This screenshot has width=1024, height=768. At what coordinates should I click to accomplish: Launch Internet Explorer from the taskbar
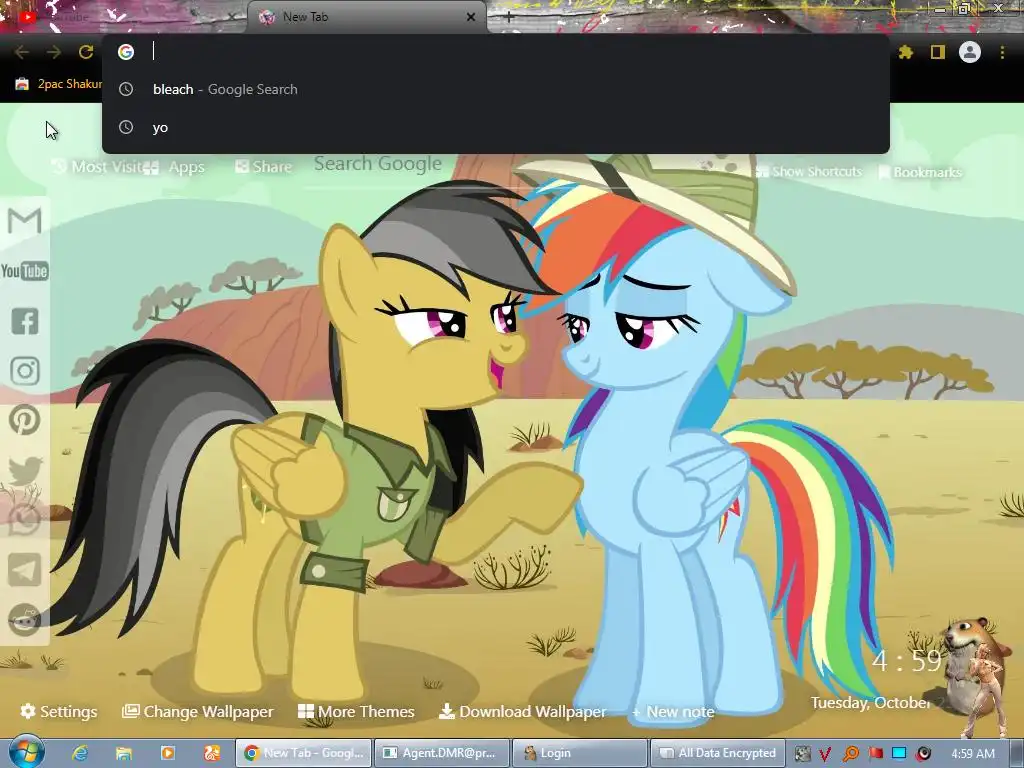[80, 753]
